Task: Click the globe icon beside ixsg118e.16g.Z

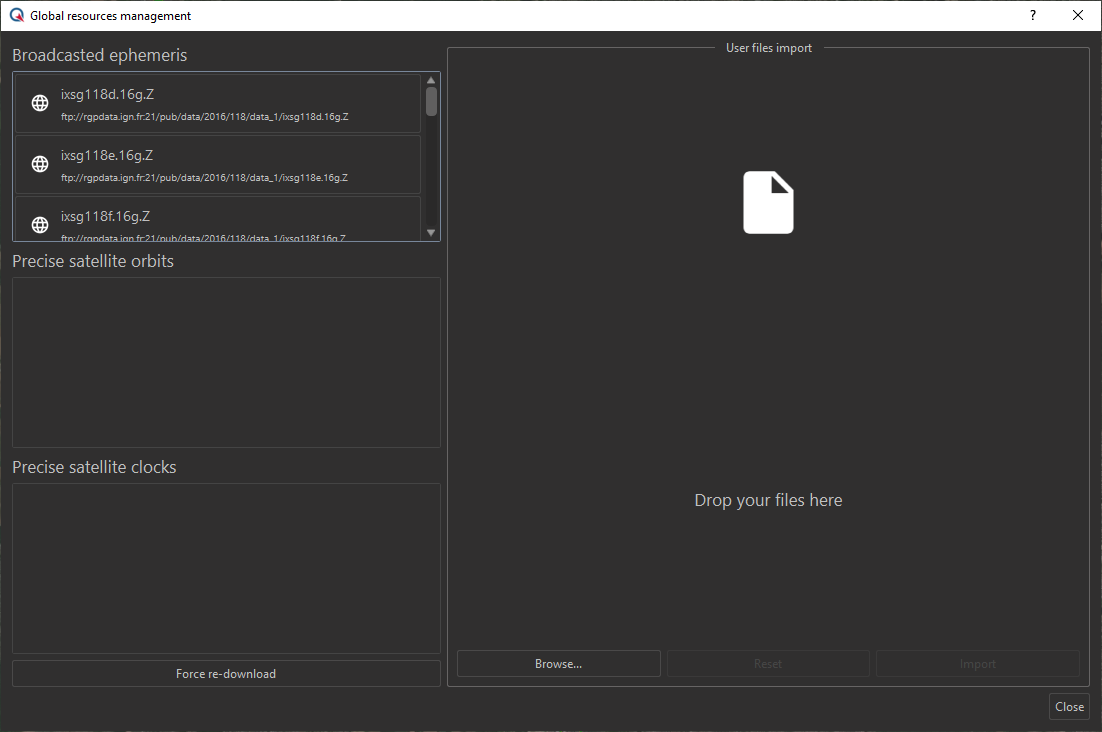Action: click(40, 164)
